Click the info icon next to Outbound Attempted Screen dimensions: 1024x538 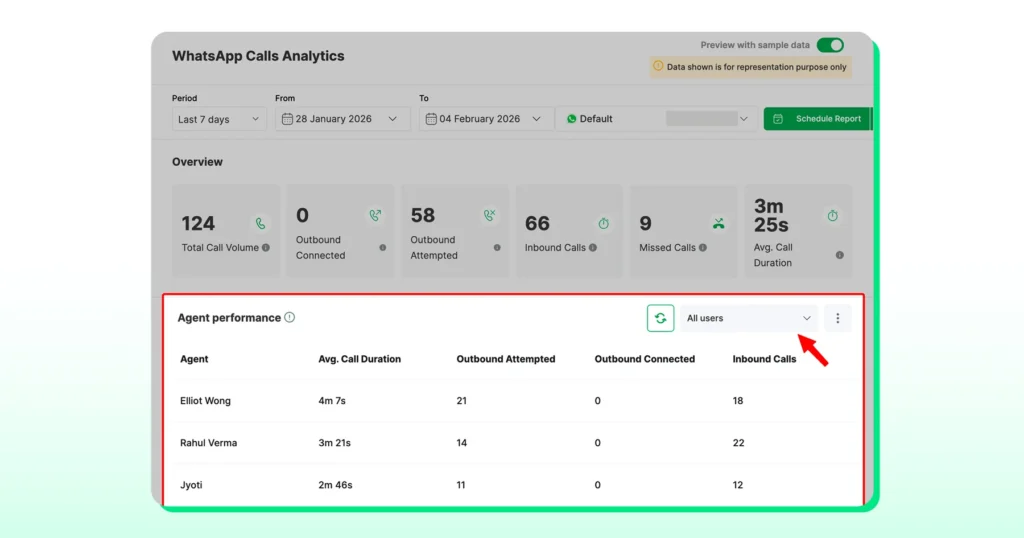(497, 247)
